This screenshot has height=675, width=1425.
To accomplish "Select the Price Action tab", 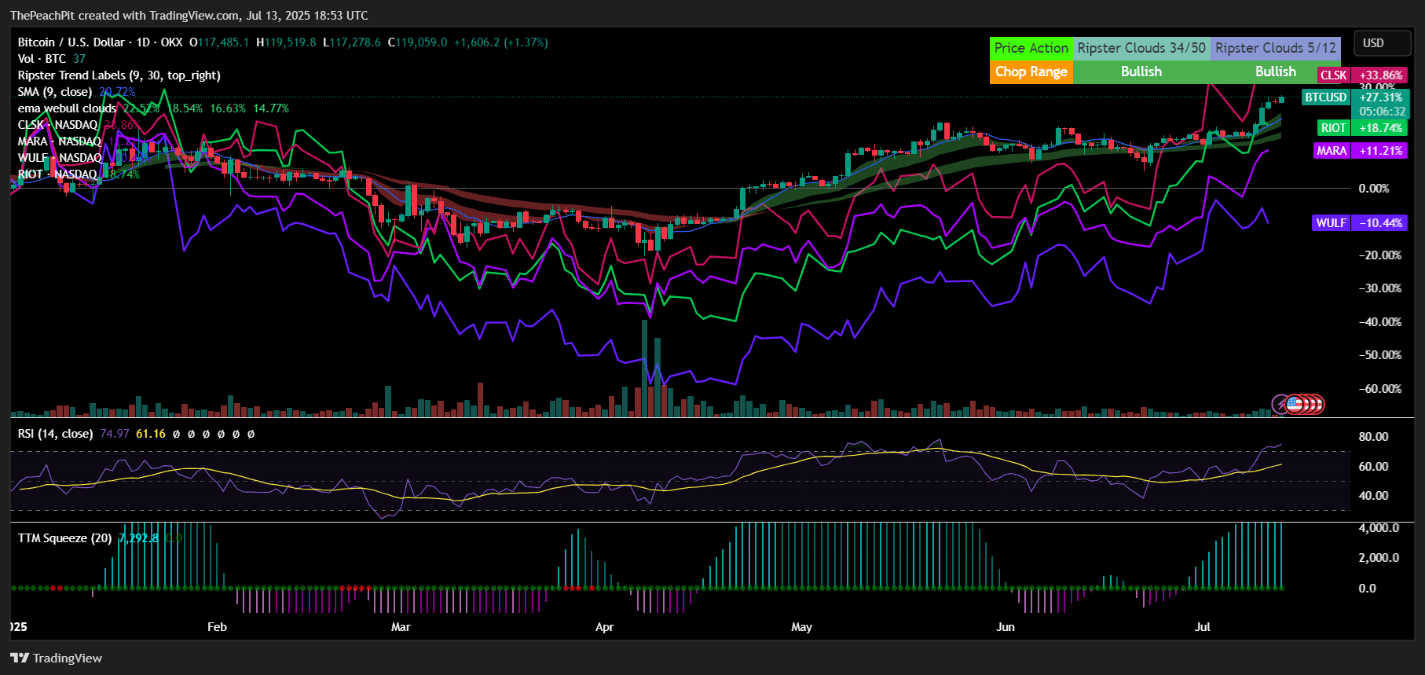I will [1031, 47].
